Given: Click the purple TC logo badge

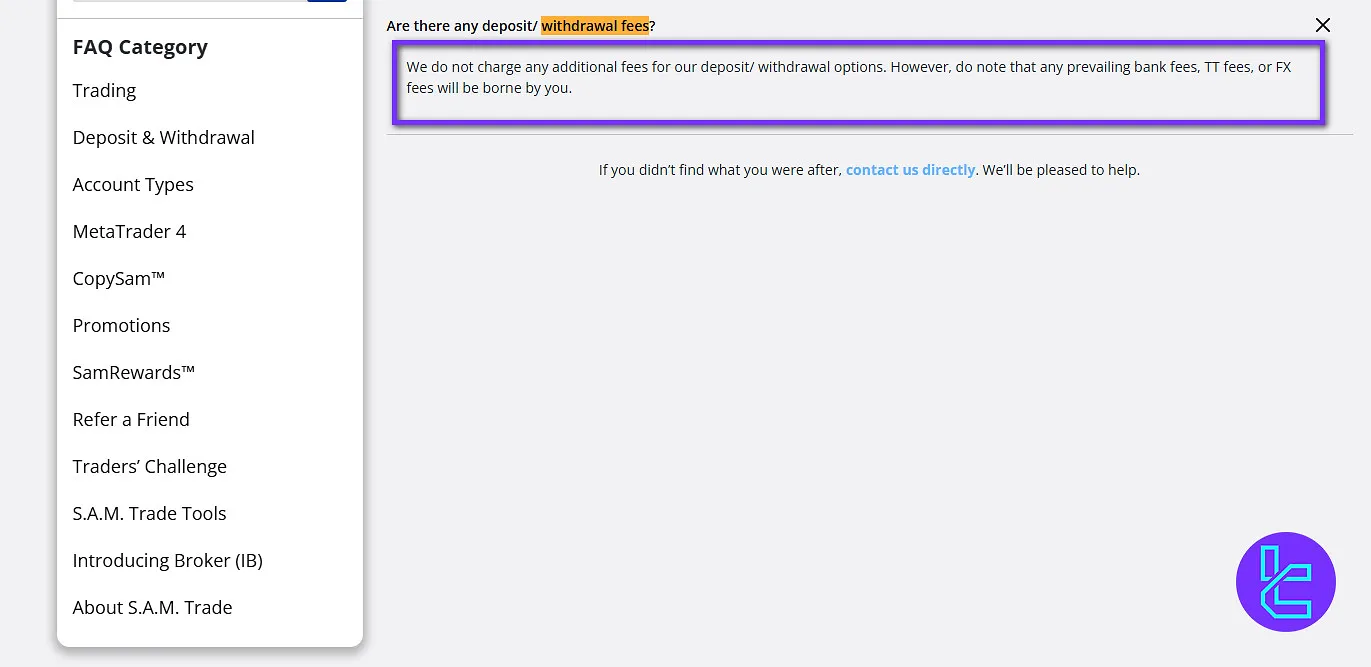Looking at the screenshot, I should pos(1285,581).
